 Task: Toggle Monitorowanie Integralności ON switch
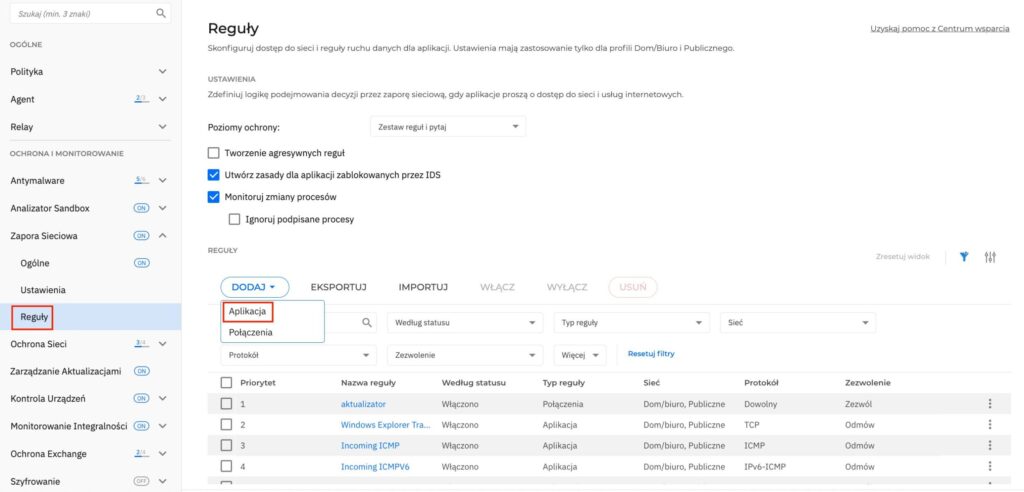point(142,426)
